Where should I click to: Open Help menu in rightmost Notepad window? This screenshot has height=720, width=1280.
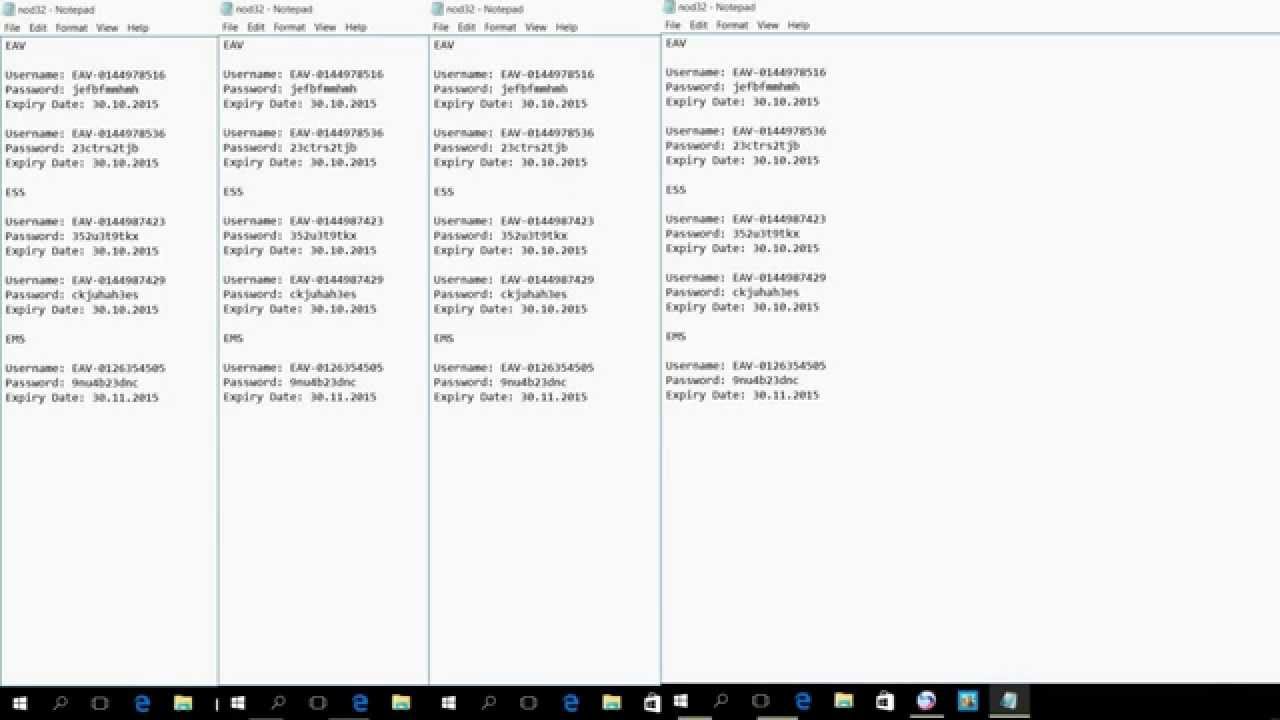(x=798, y=25)
